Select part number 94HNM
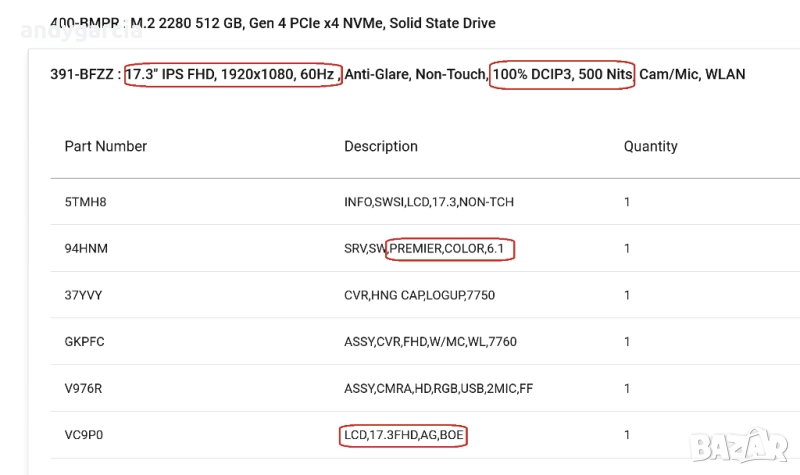The width and height of the screenshot is (800, 475). click(x=85, y=248)
